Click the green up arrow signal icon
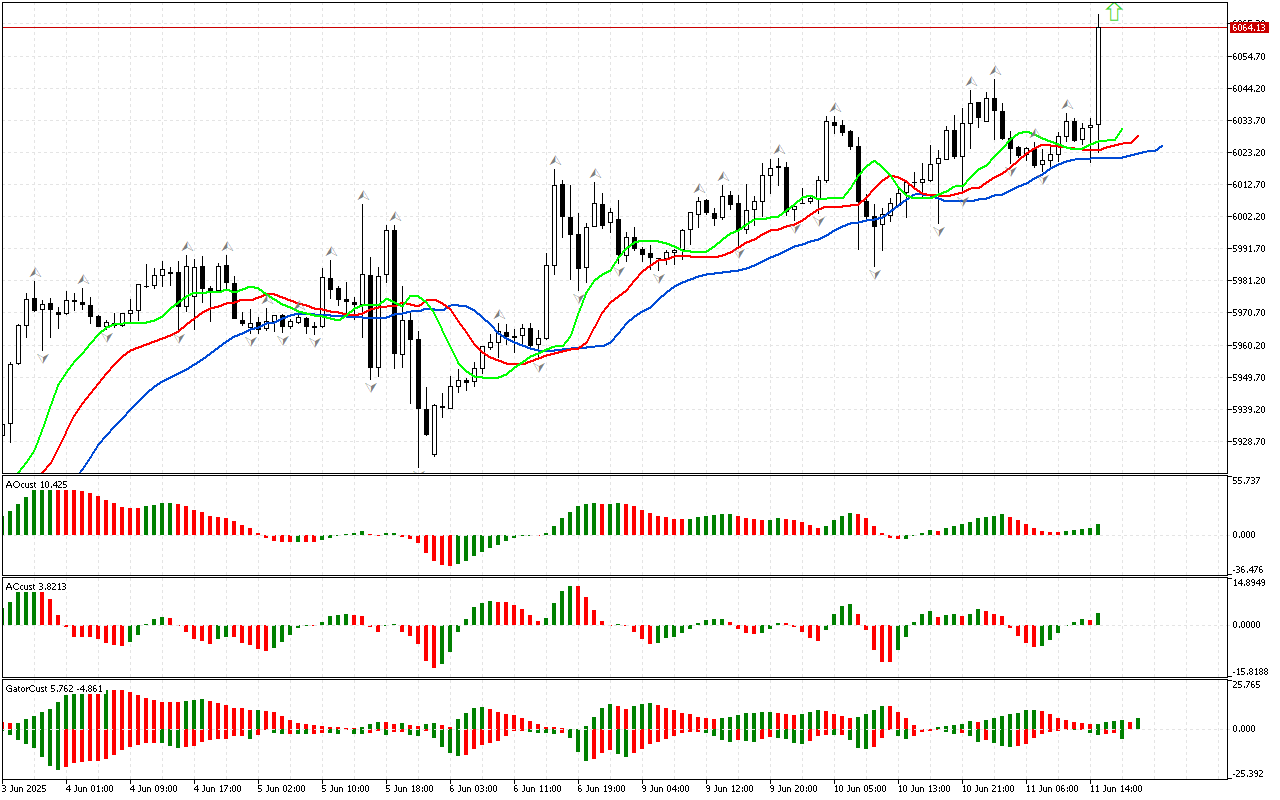Image resolution: width=1280 pixels, height=800 pixels. point(1114,12)
